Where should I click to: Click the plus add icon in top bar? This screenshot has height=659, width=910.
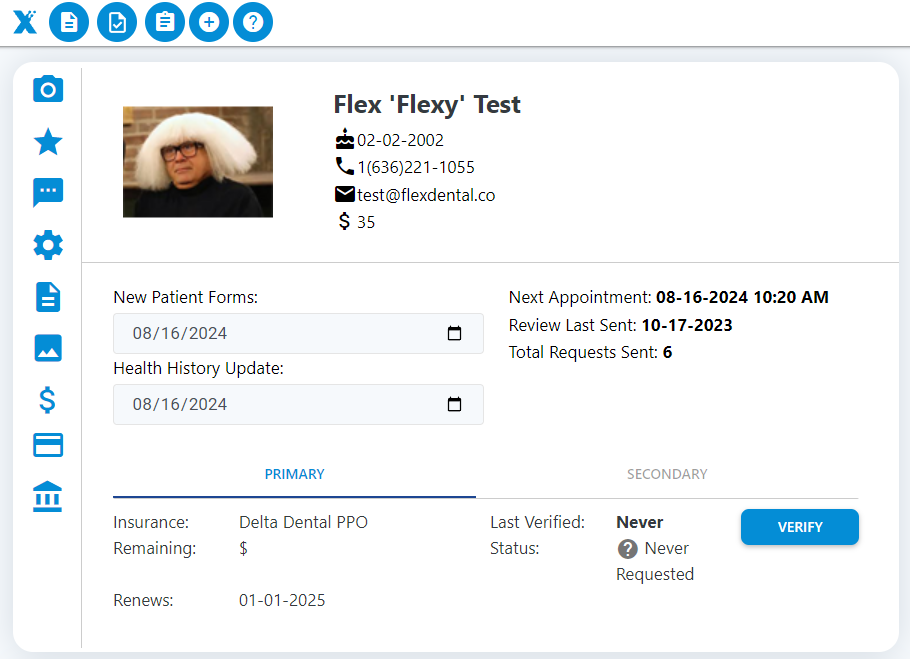209,22
